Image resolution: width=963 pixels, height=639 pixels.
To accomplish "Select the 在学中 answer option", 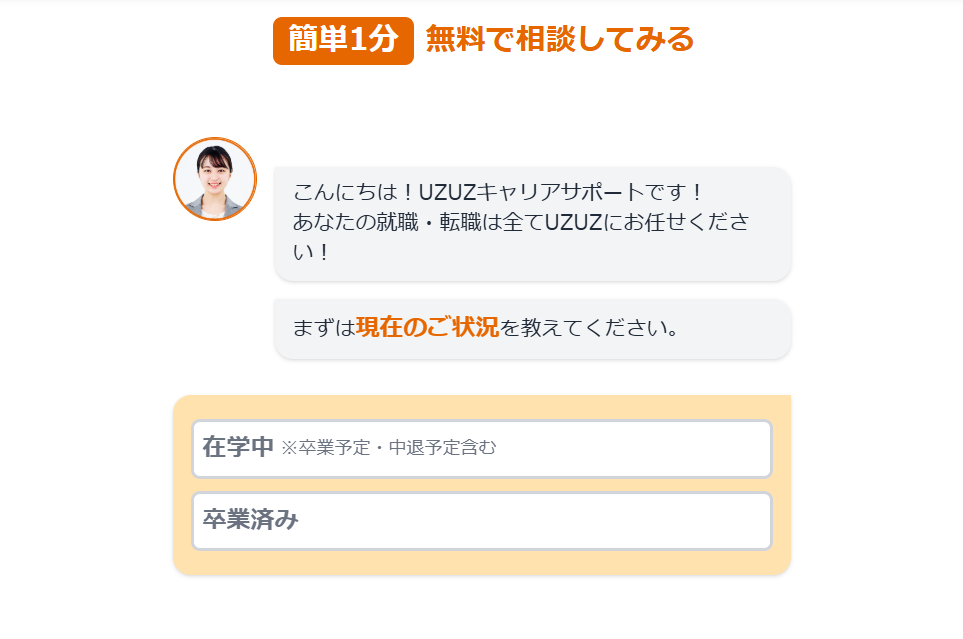I will click(482, 449).
